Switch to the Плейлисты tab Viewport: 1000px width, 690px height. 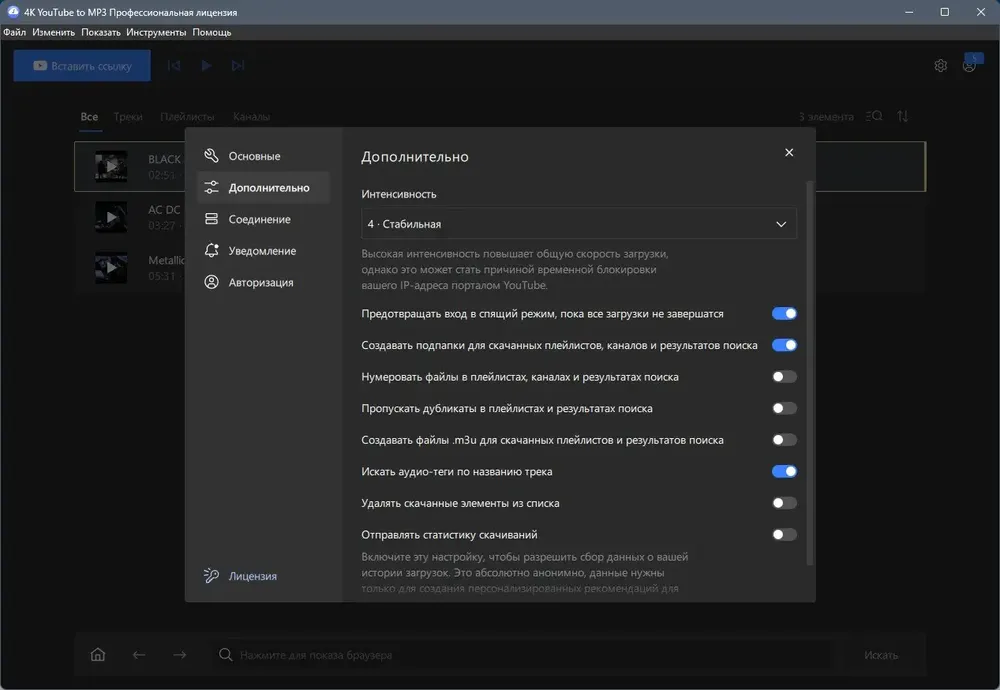click(x=188, y=117)
